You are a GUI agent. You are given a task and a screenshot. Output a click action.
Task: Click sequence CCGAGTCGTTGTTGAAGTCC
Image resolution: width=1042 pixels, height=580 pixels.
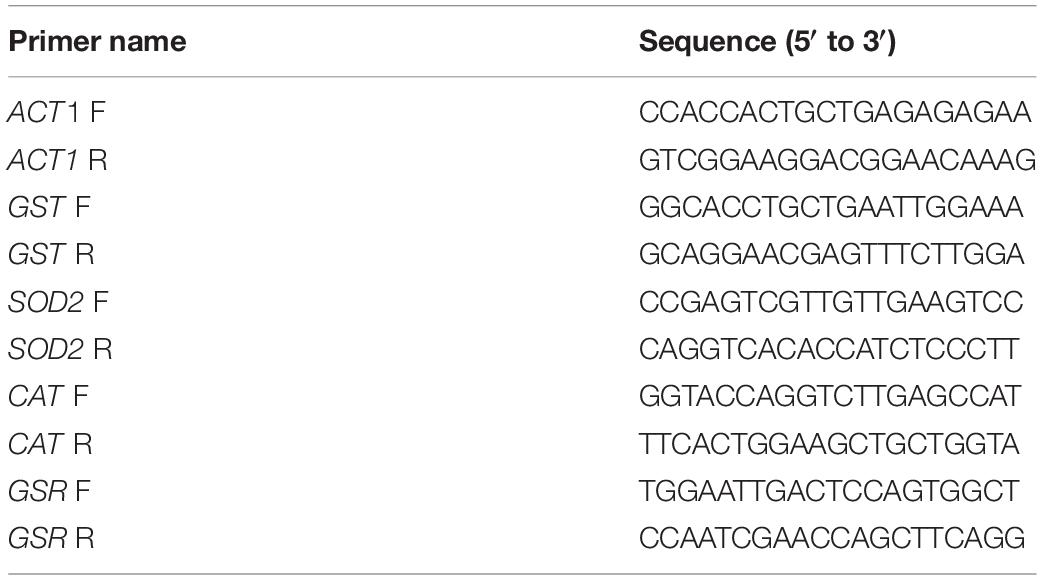coord(831,302)
